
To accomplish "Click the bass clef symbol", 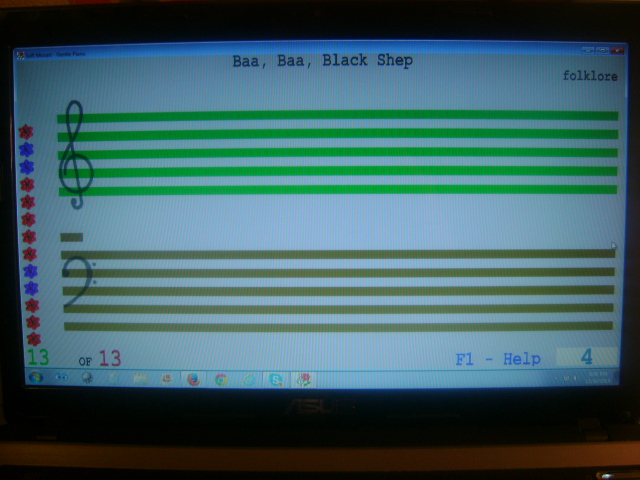I will [78, 281].
